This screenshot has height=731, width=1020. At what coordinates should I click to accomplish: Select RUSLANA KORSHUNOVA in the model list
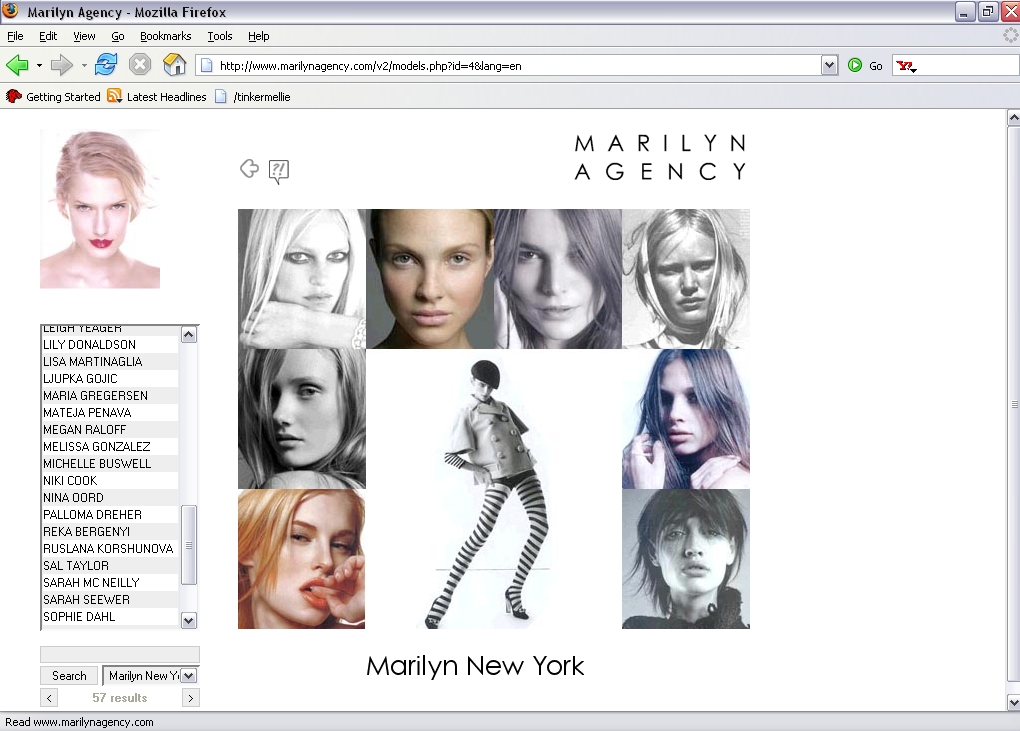(x=110, y=548)
